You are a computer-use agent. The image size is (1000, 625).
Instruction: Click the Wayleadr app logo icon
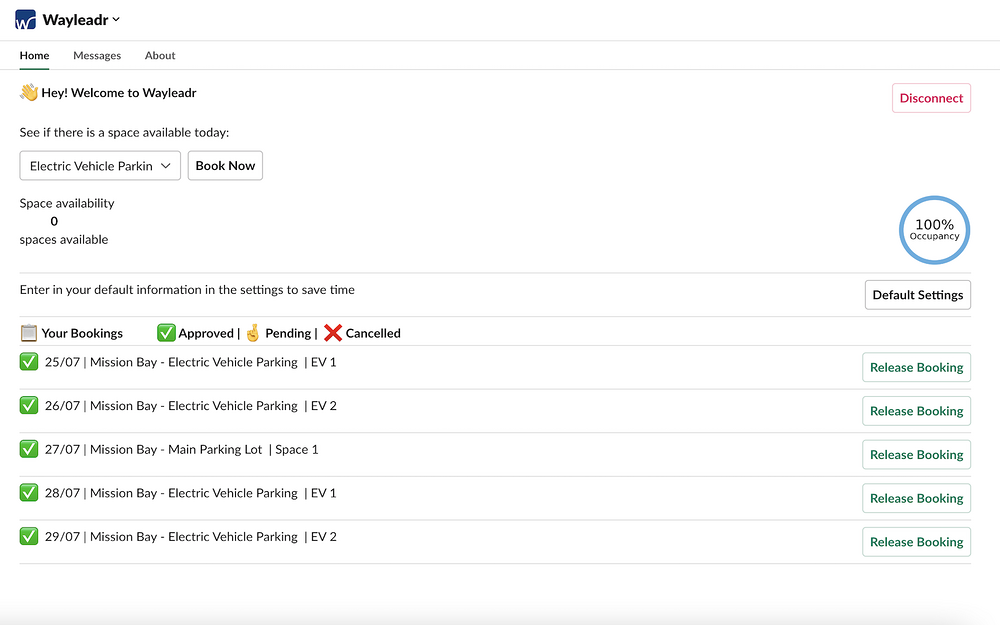pos(26,20)
